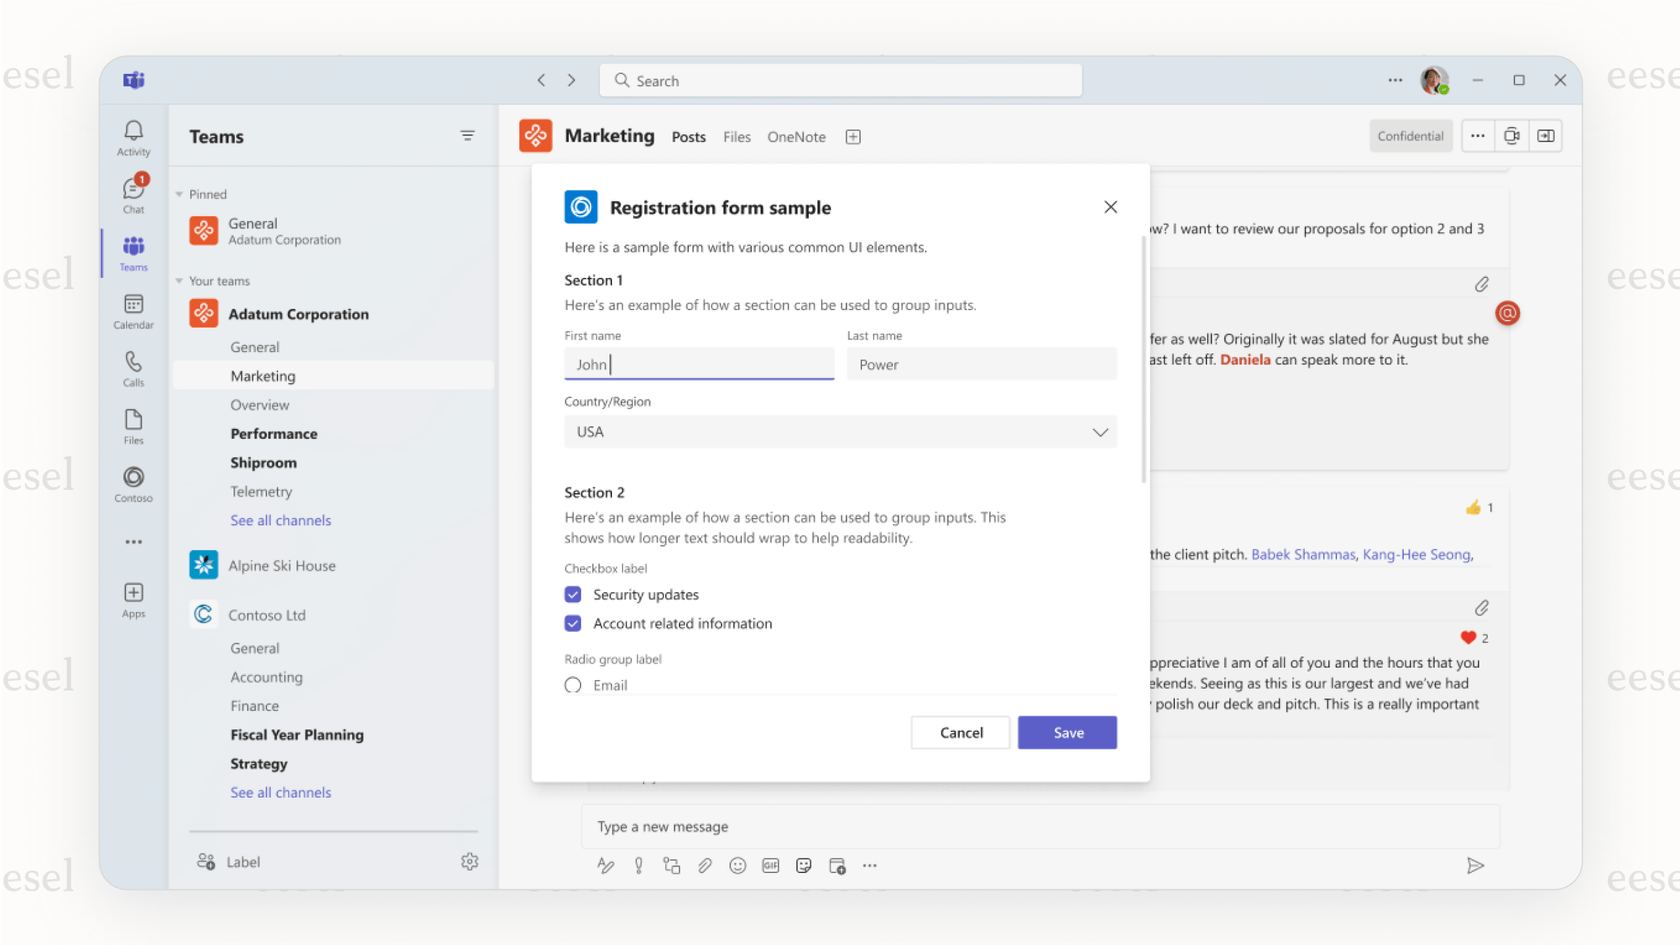1680x945 pixels.
Task: Open the Calendar from the left rail
Action: point(133,310)
